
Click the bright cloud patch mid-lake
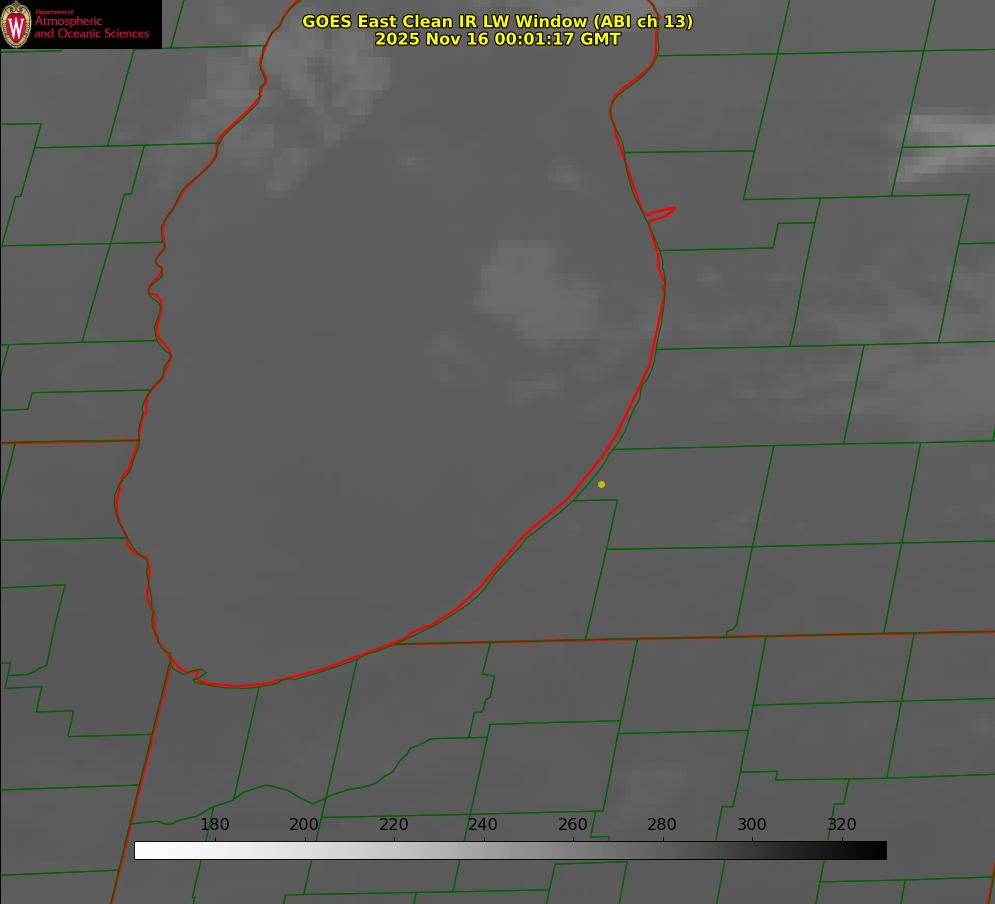530,285
